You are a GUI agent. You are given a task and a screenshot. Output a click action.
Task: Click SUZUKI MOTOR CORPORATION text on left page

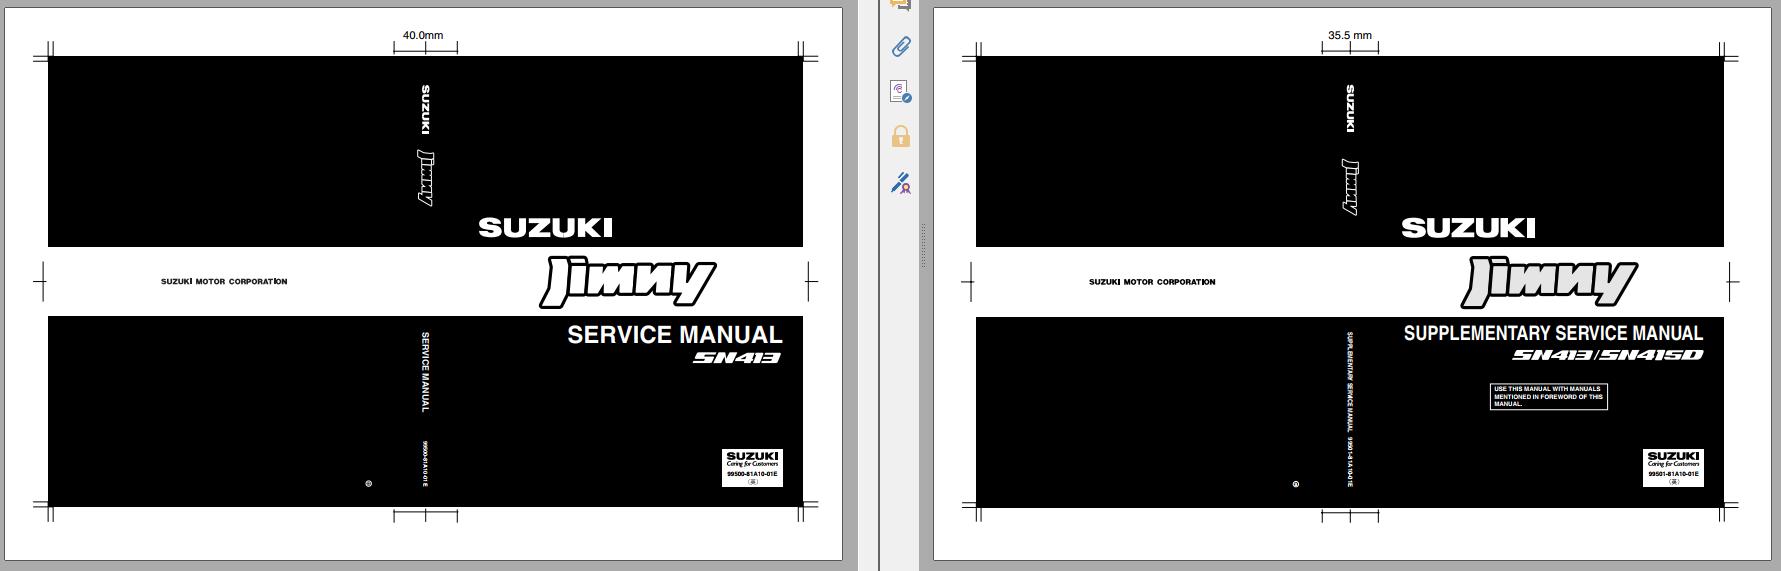[x=224, y=282]
